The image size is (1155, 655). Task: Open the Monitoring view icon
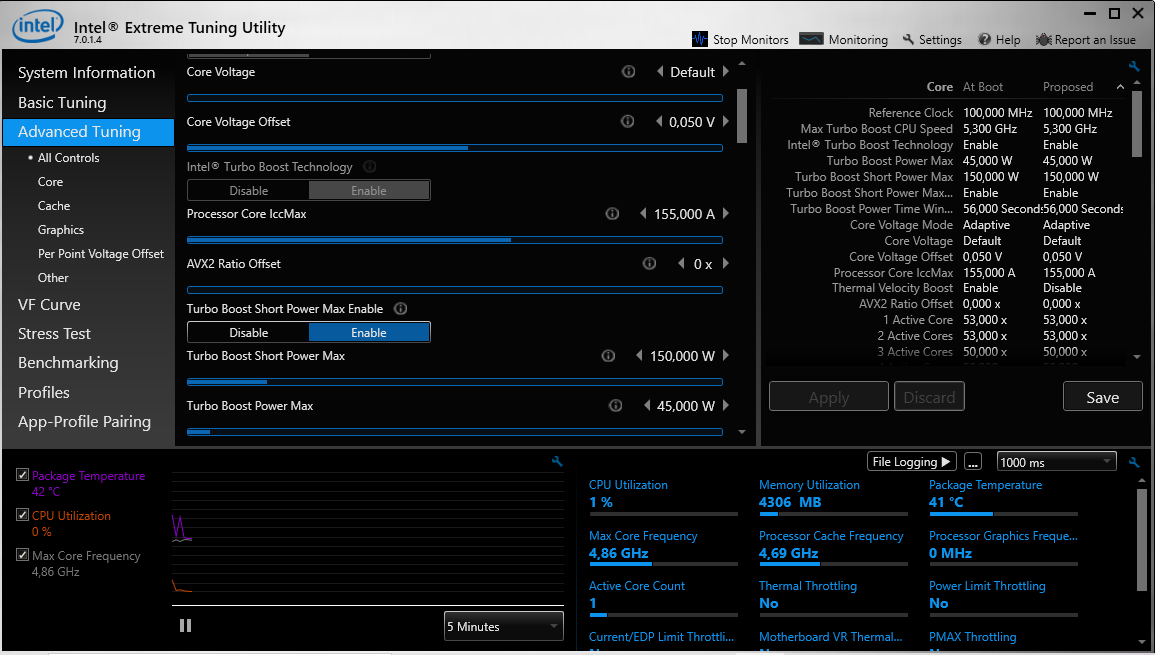click(x=811, y=39)
